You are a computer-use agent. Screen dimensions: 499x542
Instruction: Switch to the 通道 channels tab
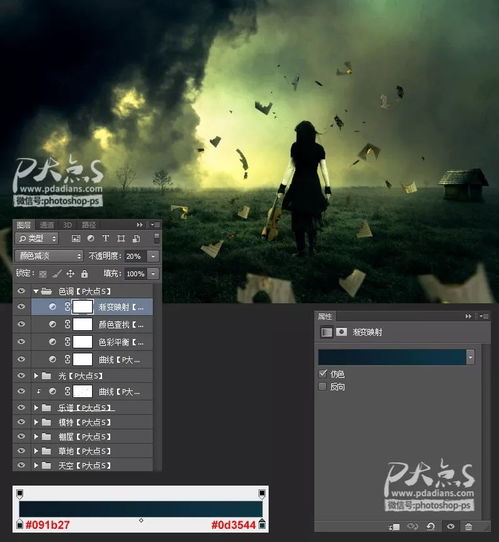(47, 225)
